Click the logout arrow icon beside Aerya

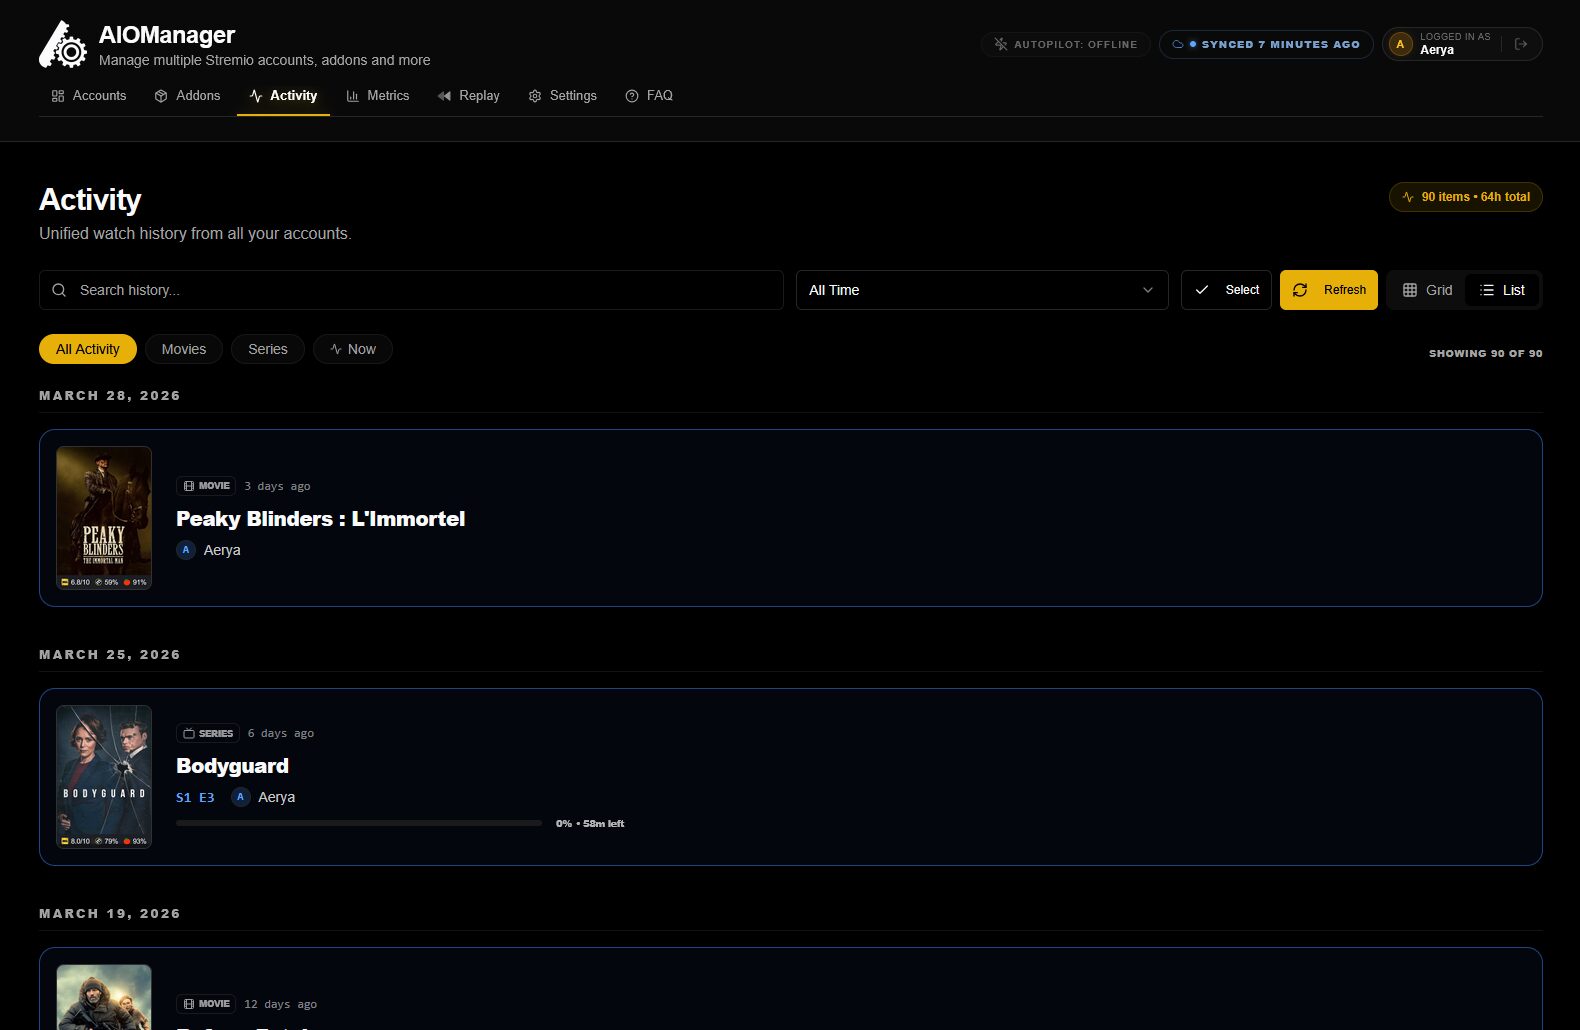click(x=1521, y=44)
